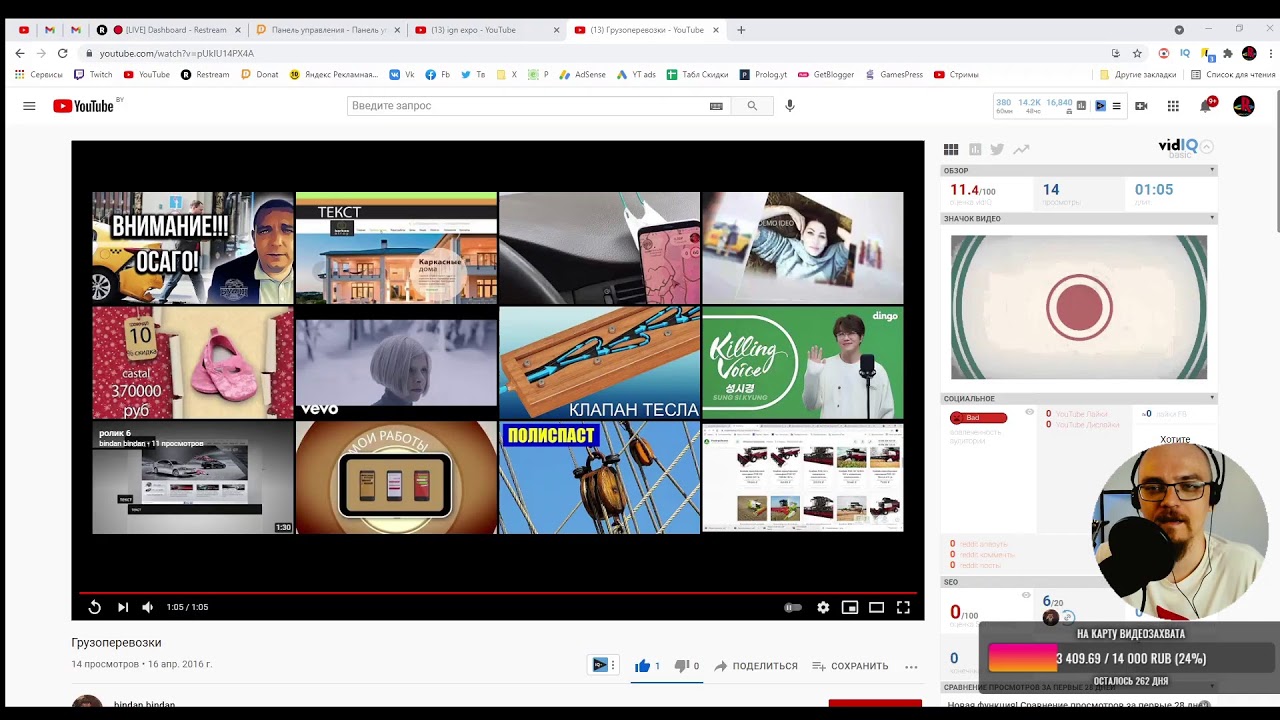Close the Грузоперевозки YouTube tab
Screen dimensions: 1280x720
pos(716,30)
